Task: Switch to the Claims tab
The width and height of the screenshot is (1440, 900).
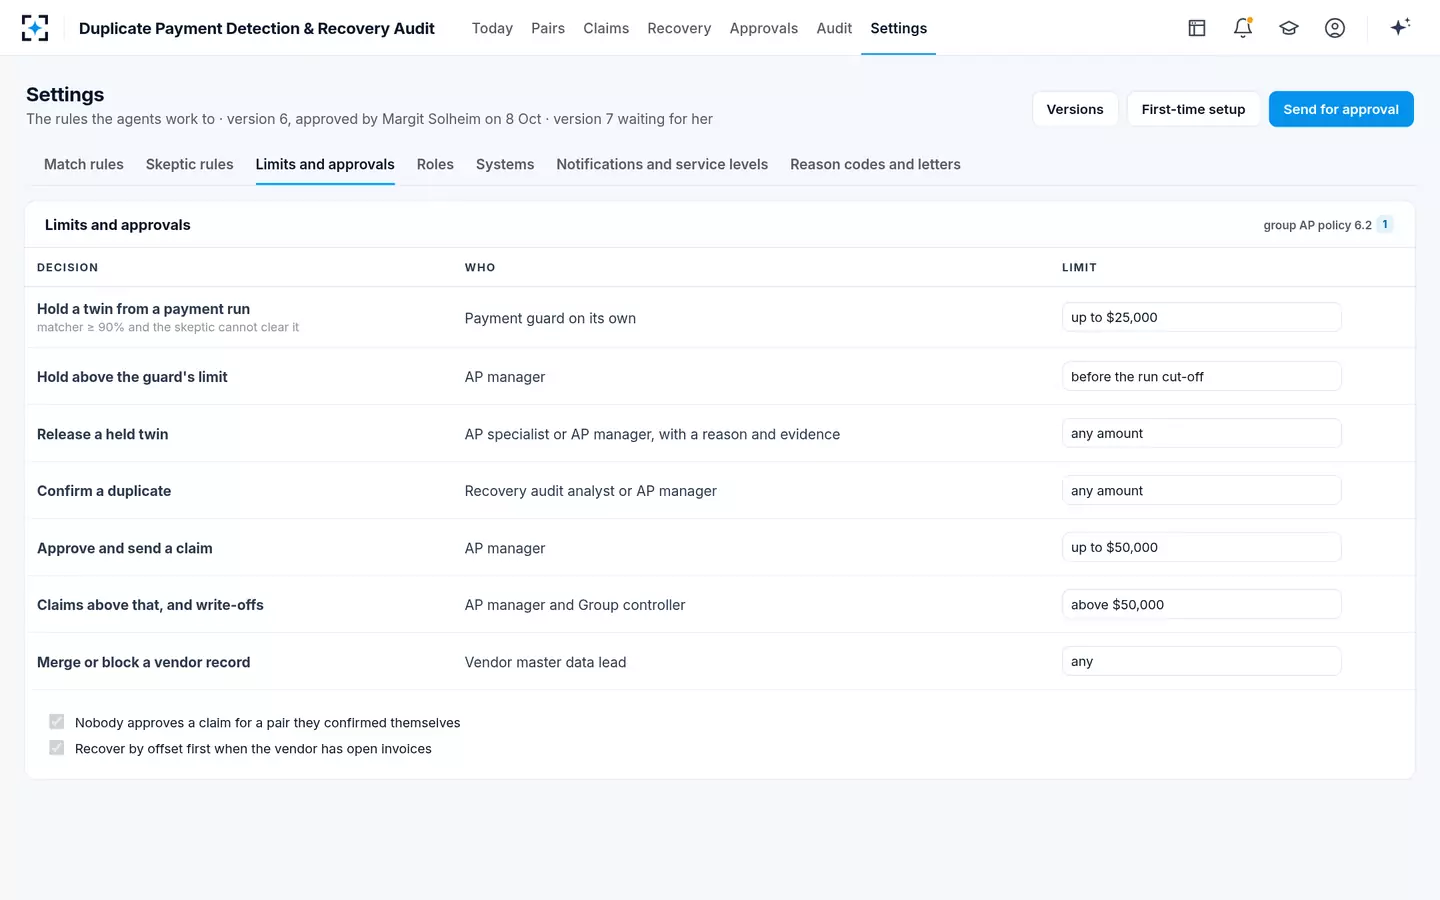Action: 606,28
